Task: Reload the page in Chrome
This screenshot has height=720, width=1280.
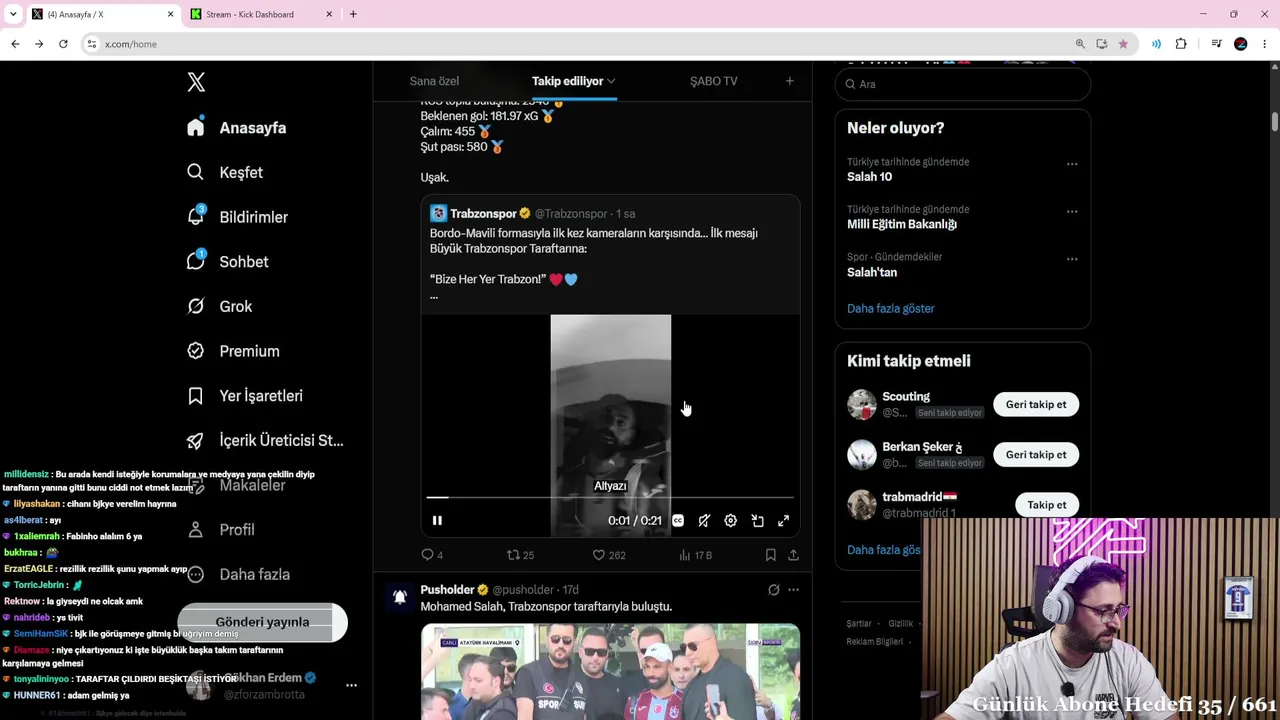Action: [63, 44]
